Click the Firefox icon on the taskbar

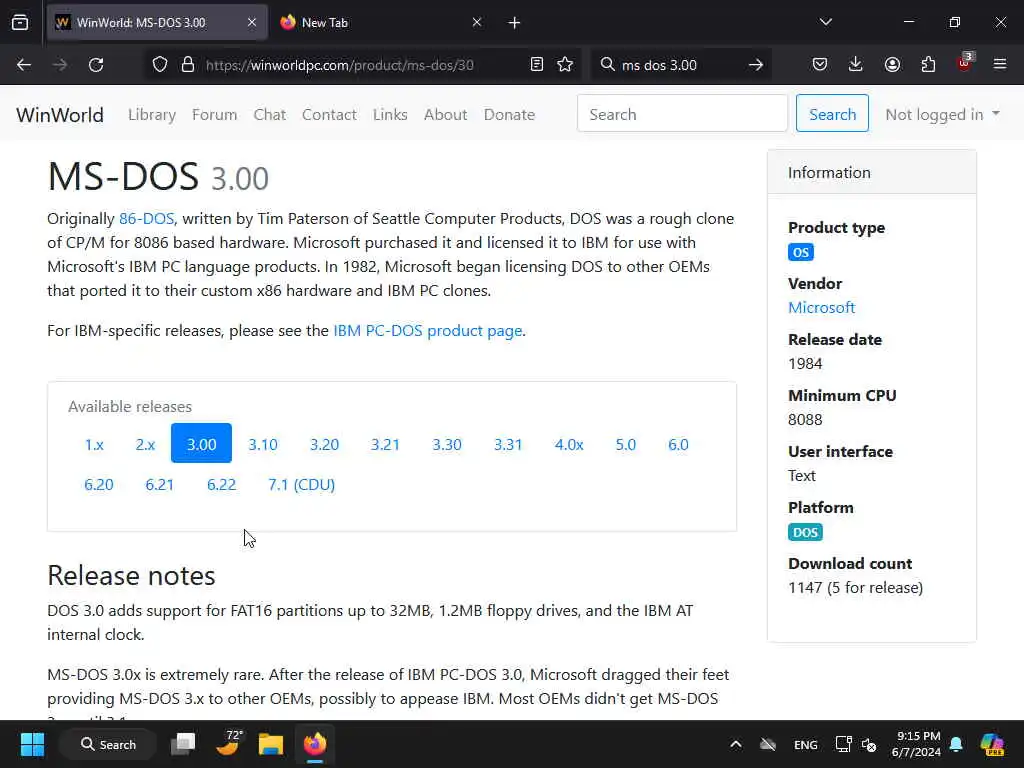click(315, 744)
